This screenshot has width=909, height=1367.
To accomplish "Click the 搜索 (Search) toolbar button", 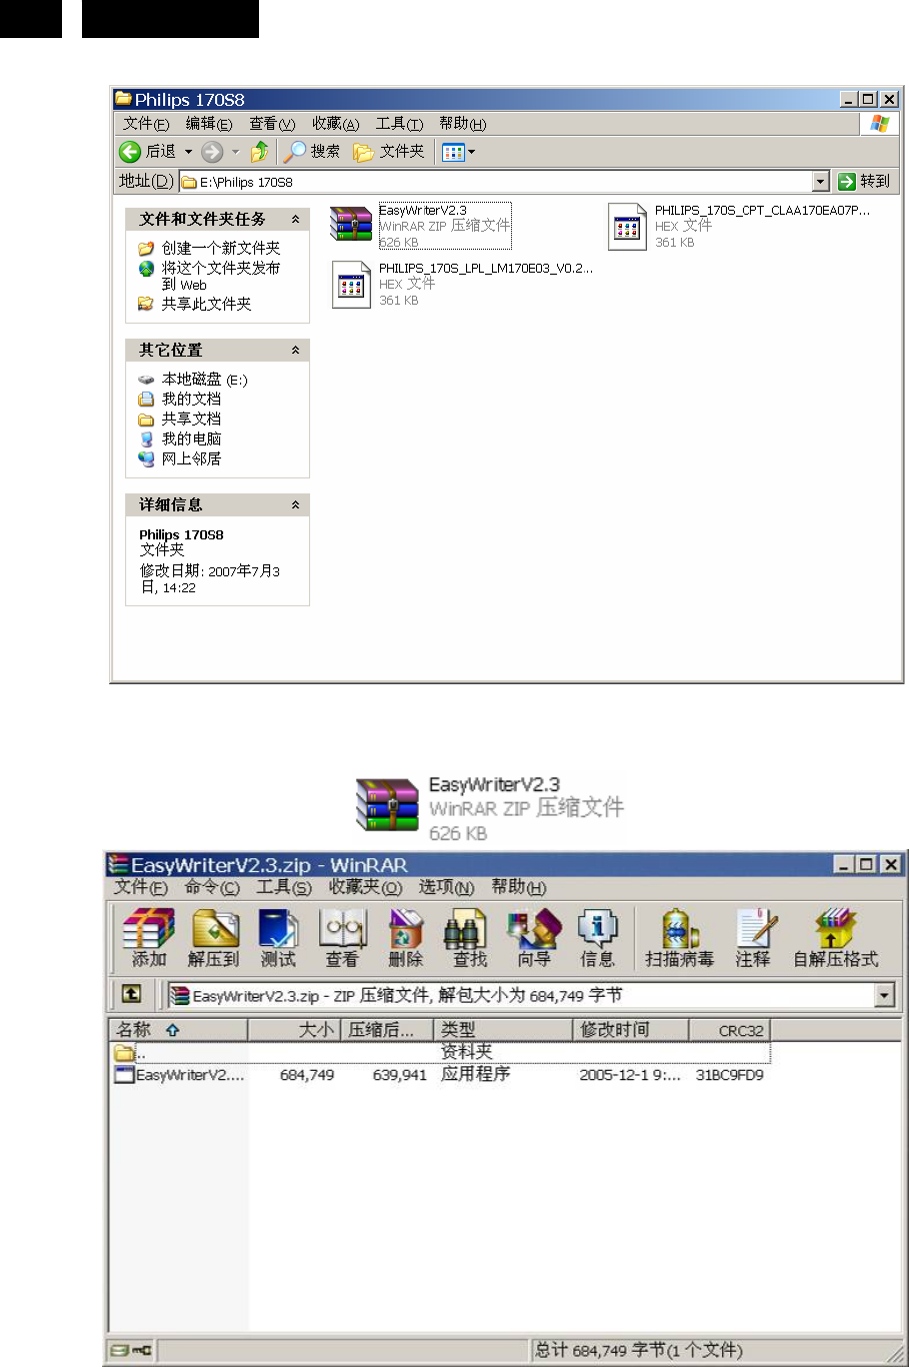I will tap(311, 151).
